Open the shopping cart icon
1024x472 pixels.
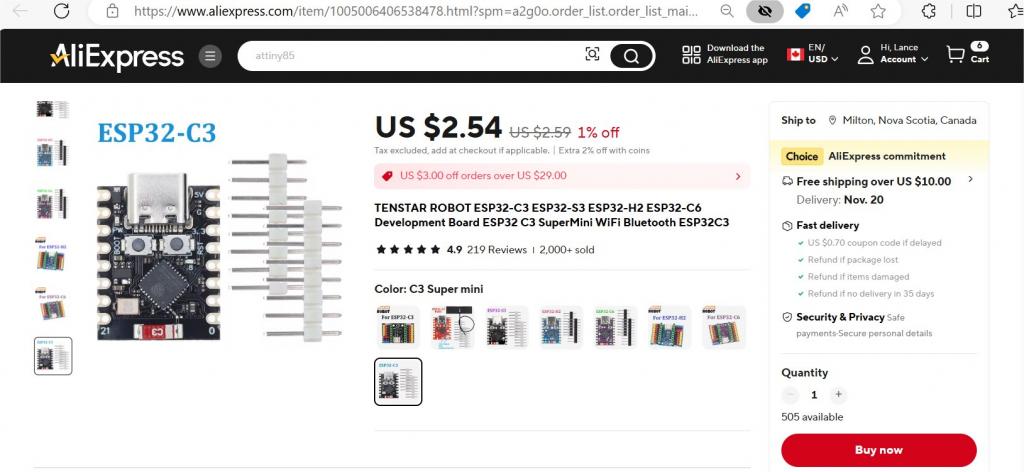tap(955, 55)
